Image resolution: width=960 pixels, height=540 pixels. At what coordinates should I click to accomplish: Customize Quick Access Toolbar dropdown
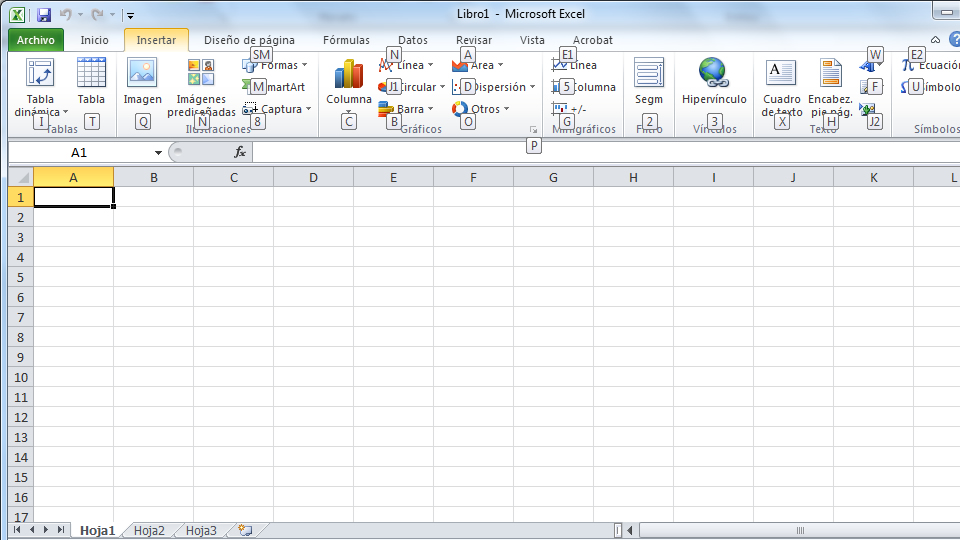130,15
